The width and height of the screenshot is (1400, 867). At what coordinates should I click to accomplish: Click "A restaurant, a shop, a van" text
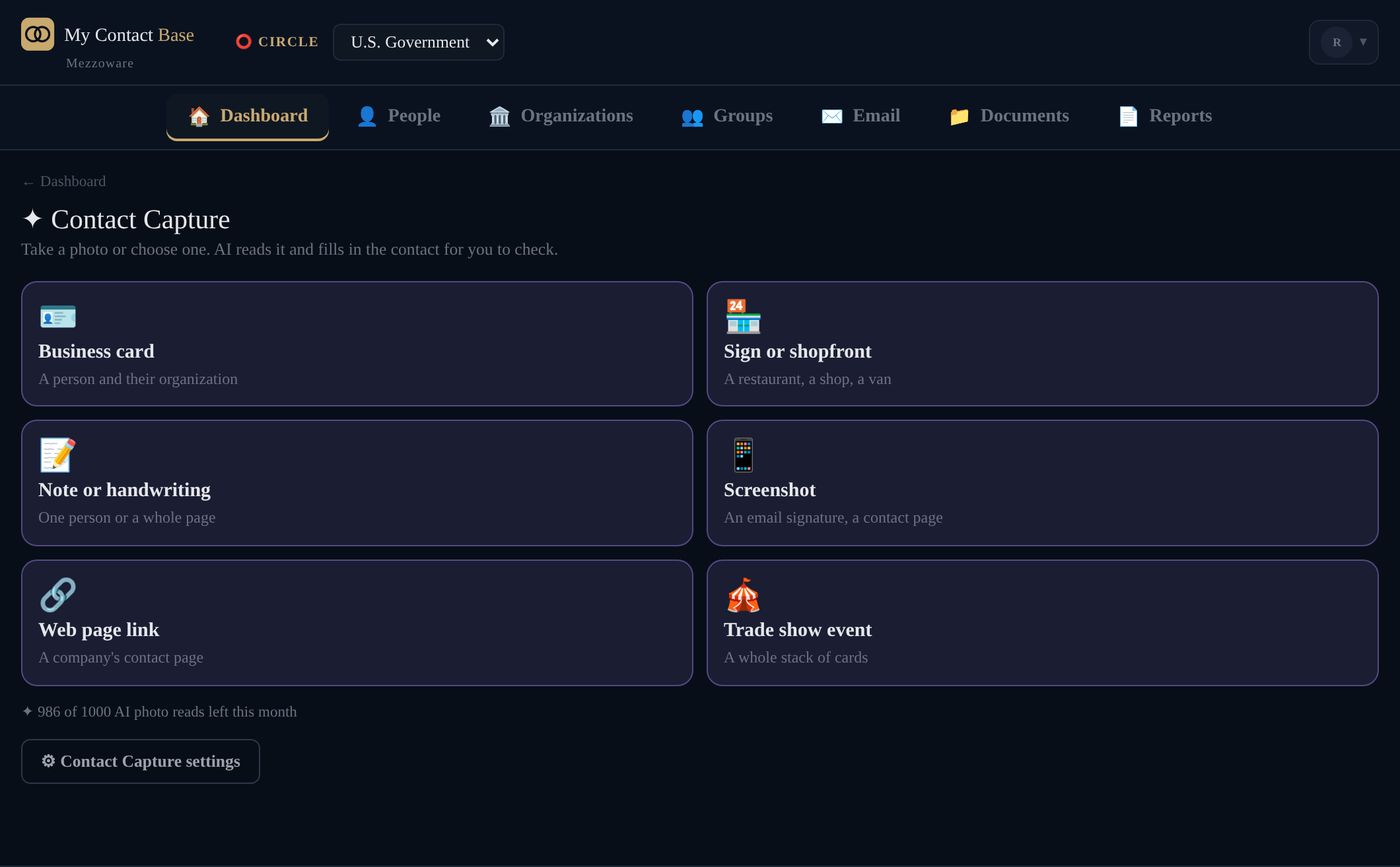tap(808, 379)
